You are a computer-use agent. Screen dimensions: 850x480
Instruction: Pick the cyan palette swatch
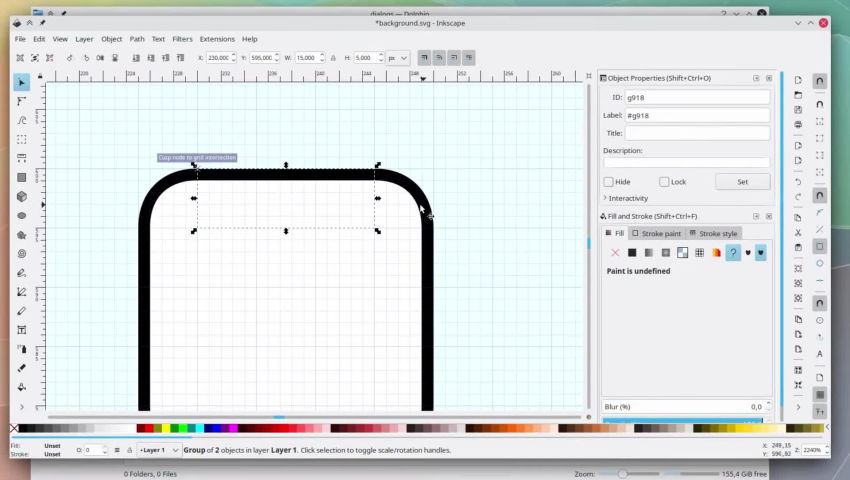click(x=199, y=428)
